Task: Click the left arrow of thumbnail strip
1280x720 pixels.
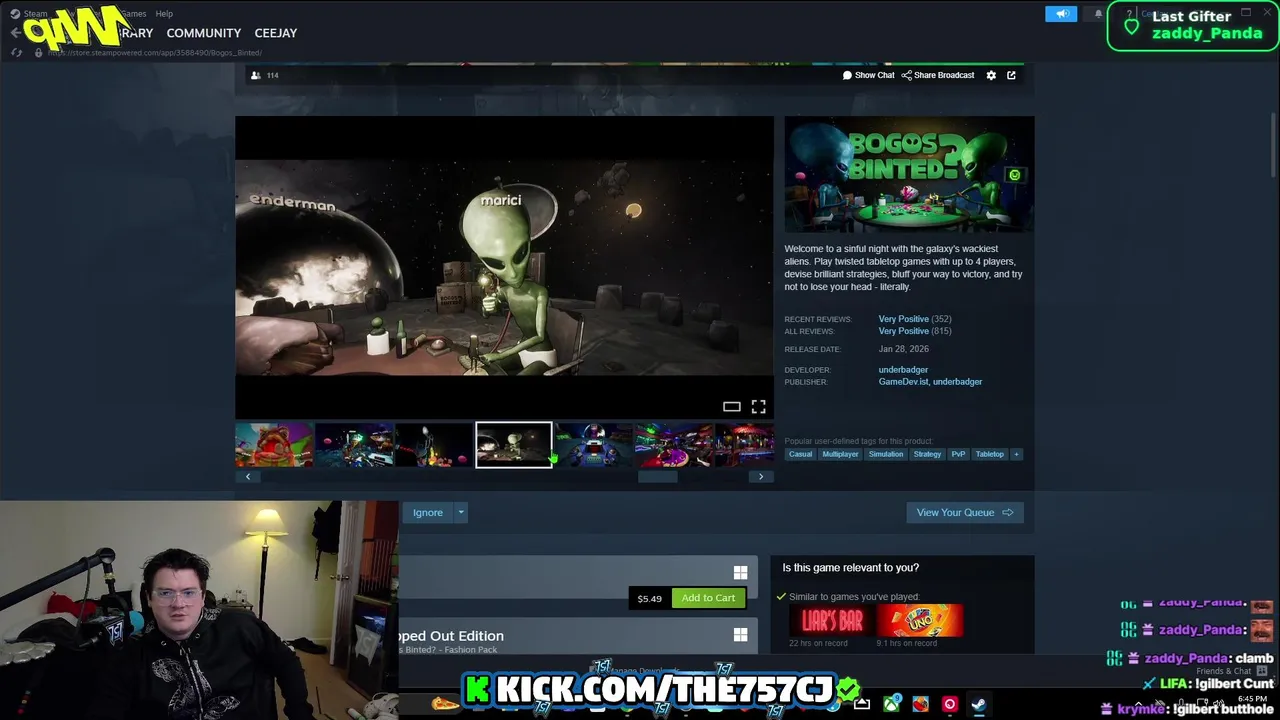Action: pyautogui.click(x=248, y=477)
